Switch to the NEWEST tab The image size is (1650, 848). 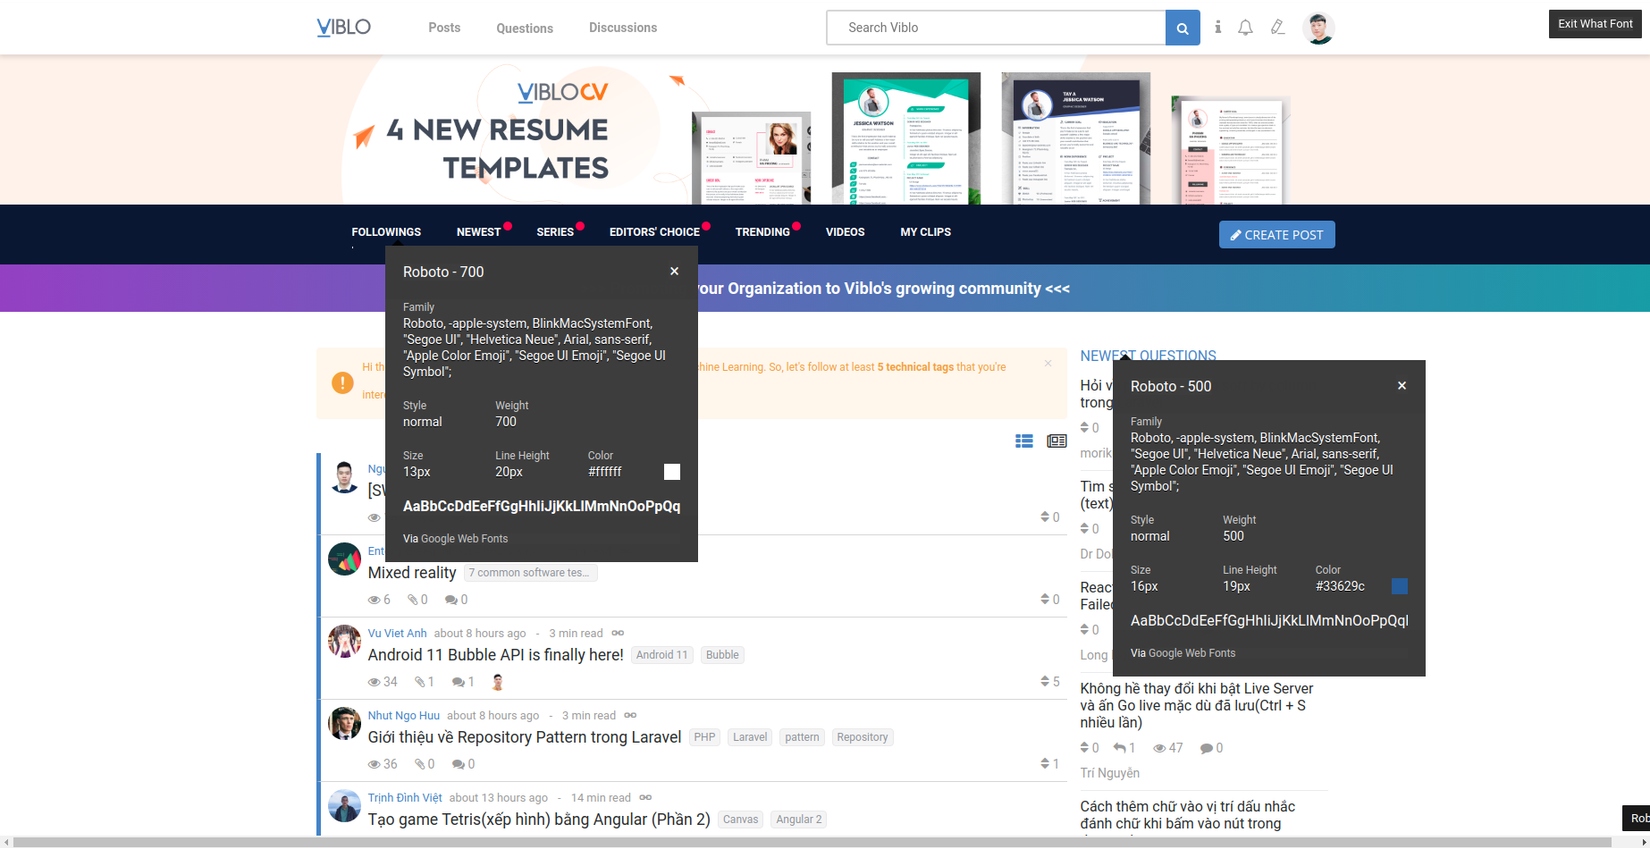click(x=479, y=232)
